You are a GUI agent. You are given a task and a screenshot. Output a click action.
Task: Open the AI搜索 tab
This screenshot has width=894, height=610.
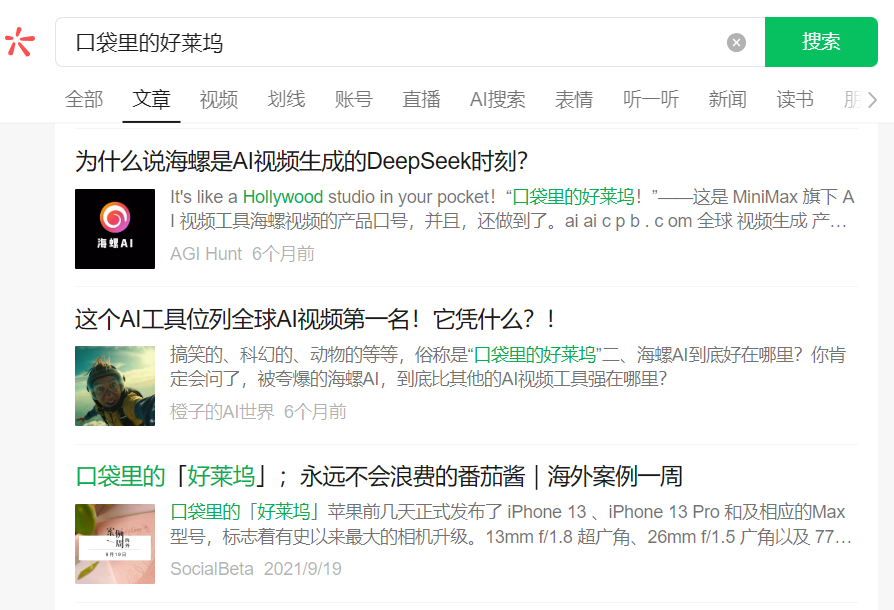pyautogui.click(x=497, y=100)
